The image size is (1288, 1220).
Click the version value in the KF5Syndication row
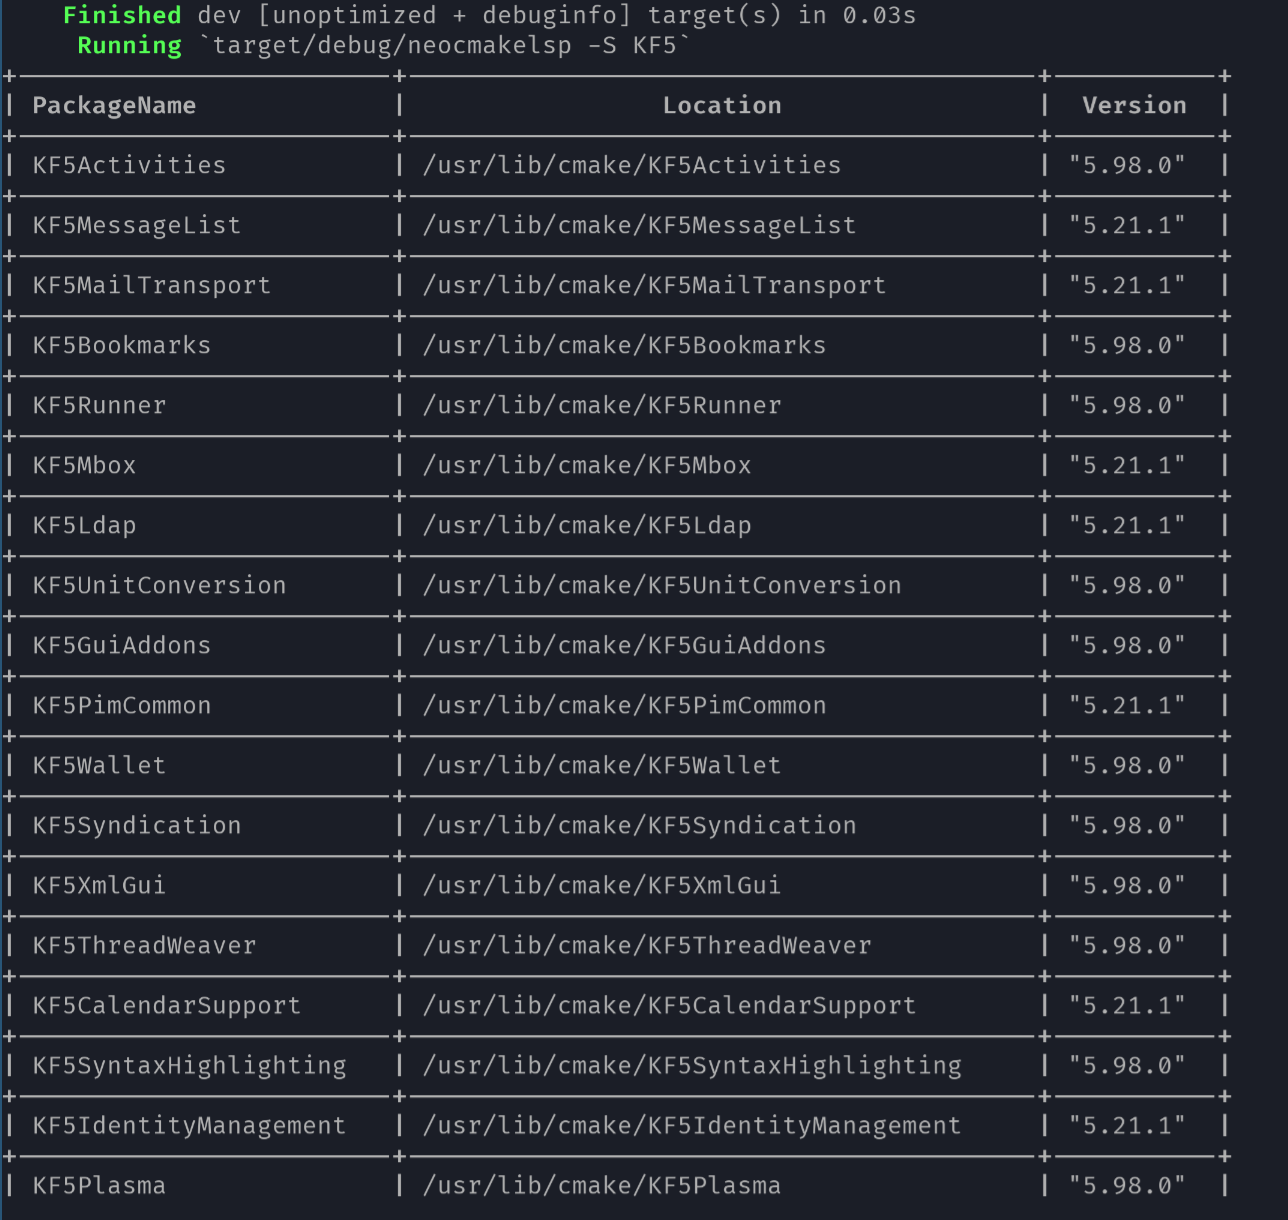click(x=1127, y=826)
